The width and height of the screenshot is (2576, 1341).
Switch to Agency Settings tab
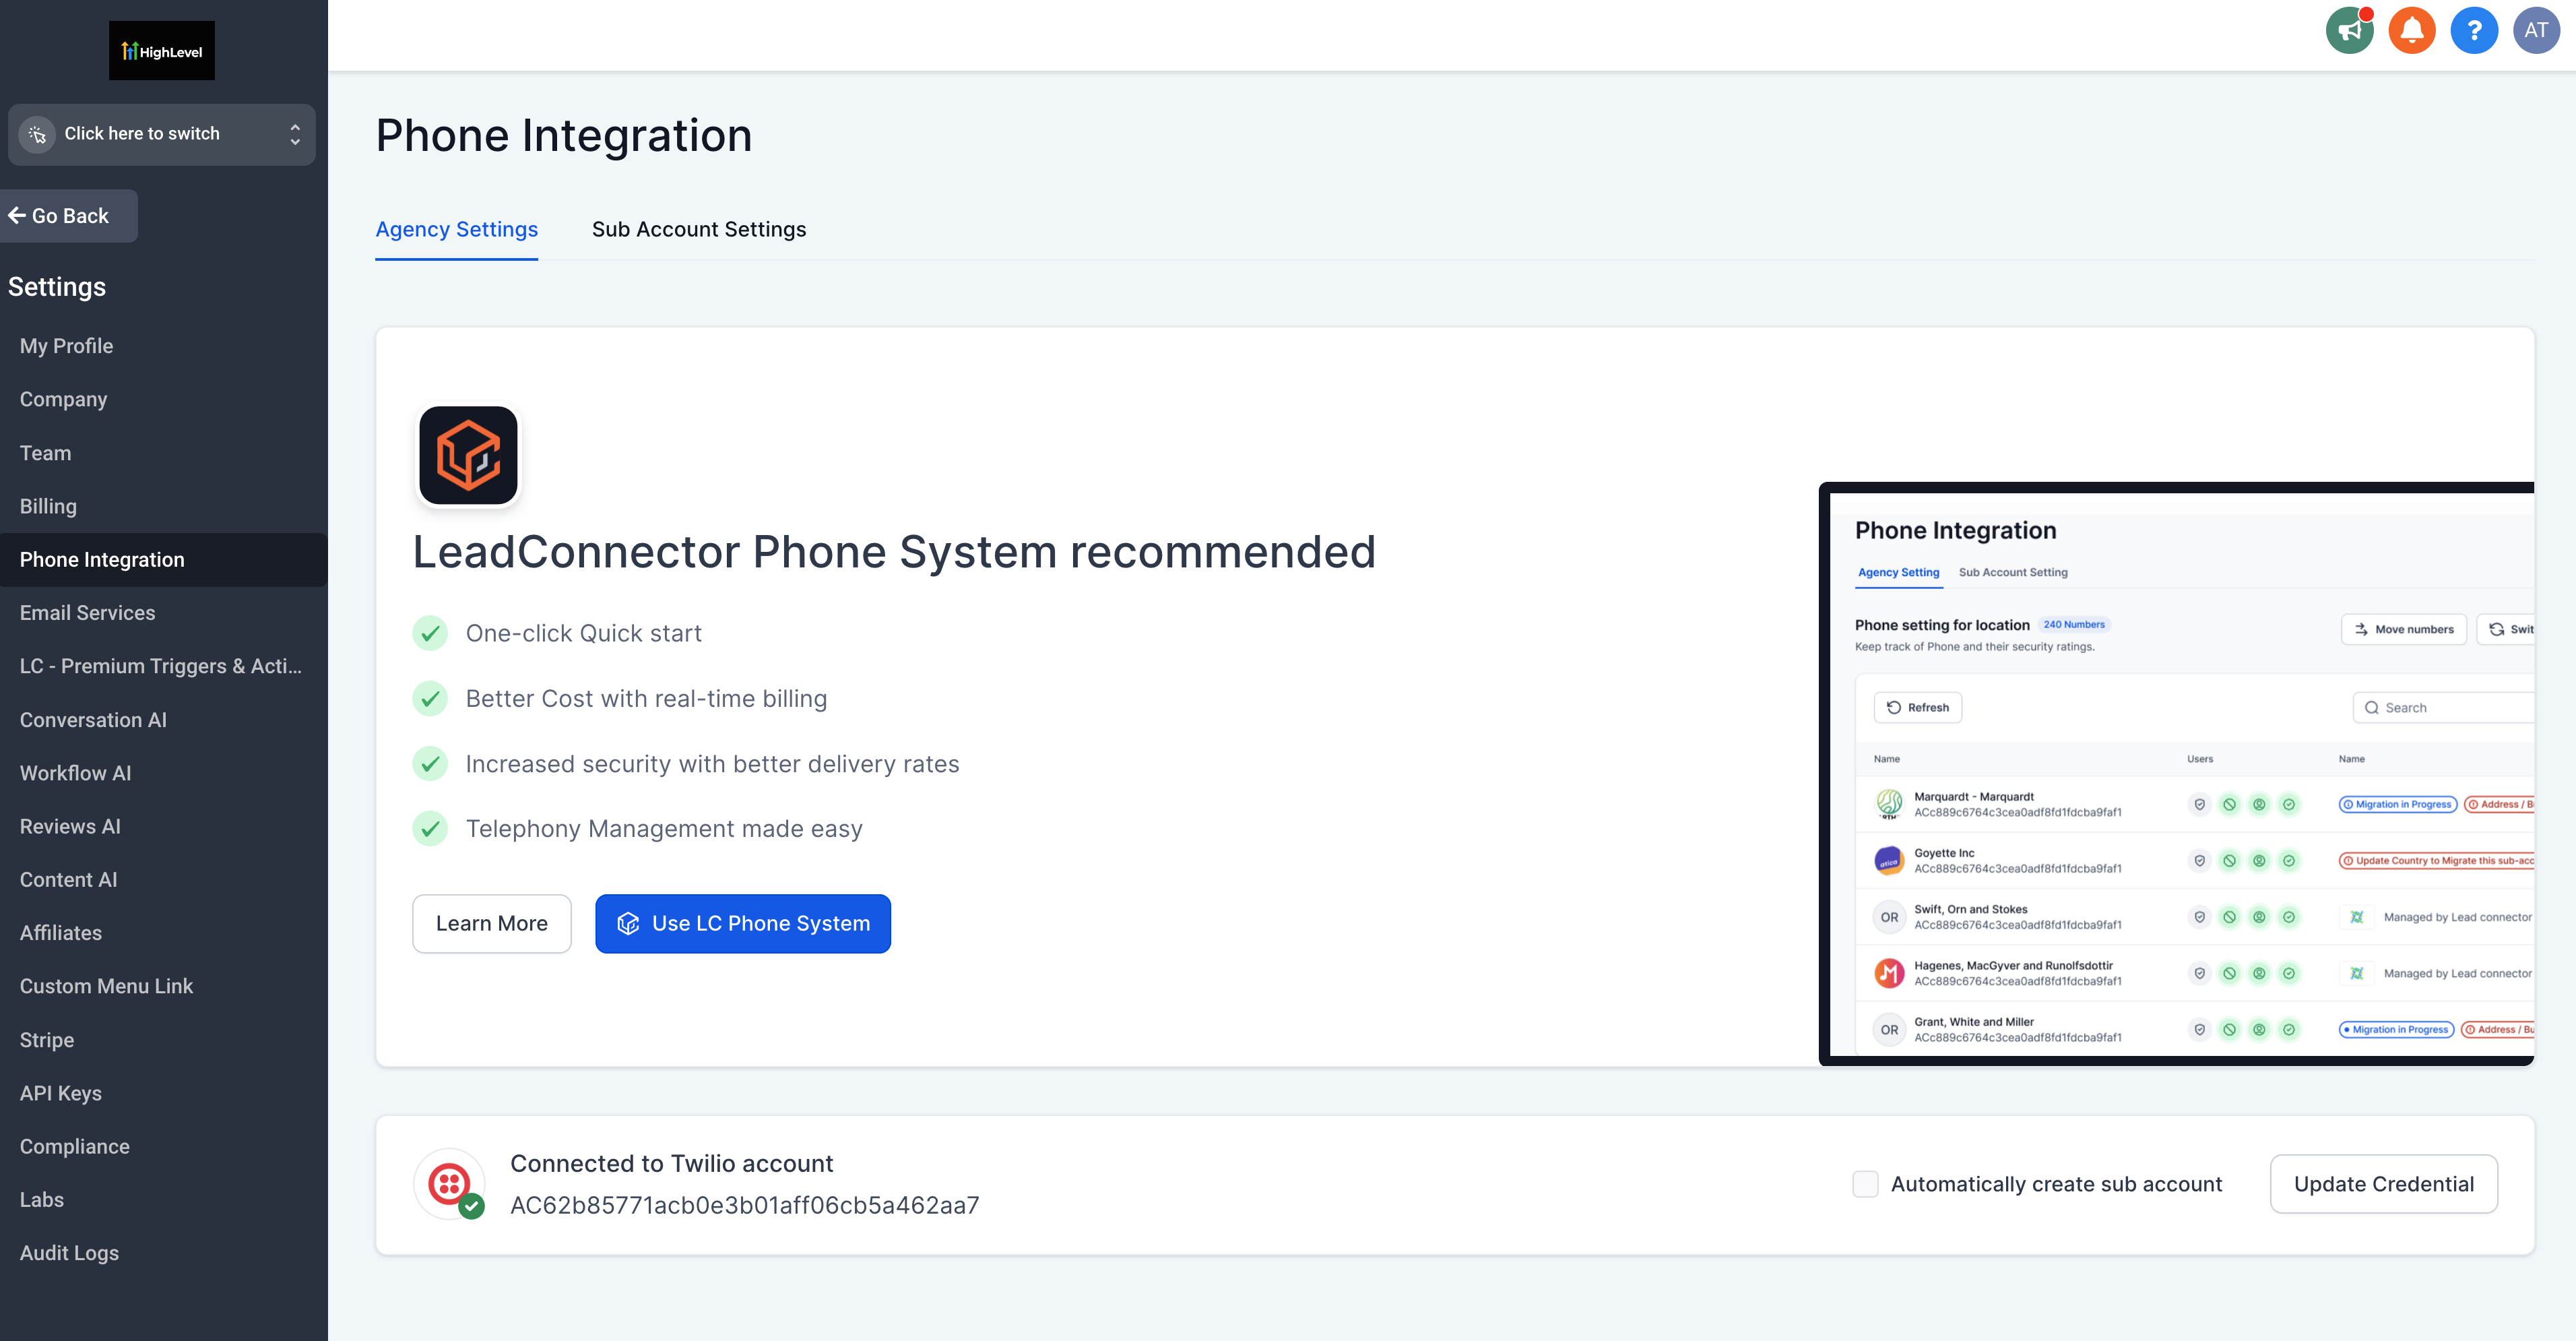click(x=456, y=230)
